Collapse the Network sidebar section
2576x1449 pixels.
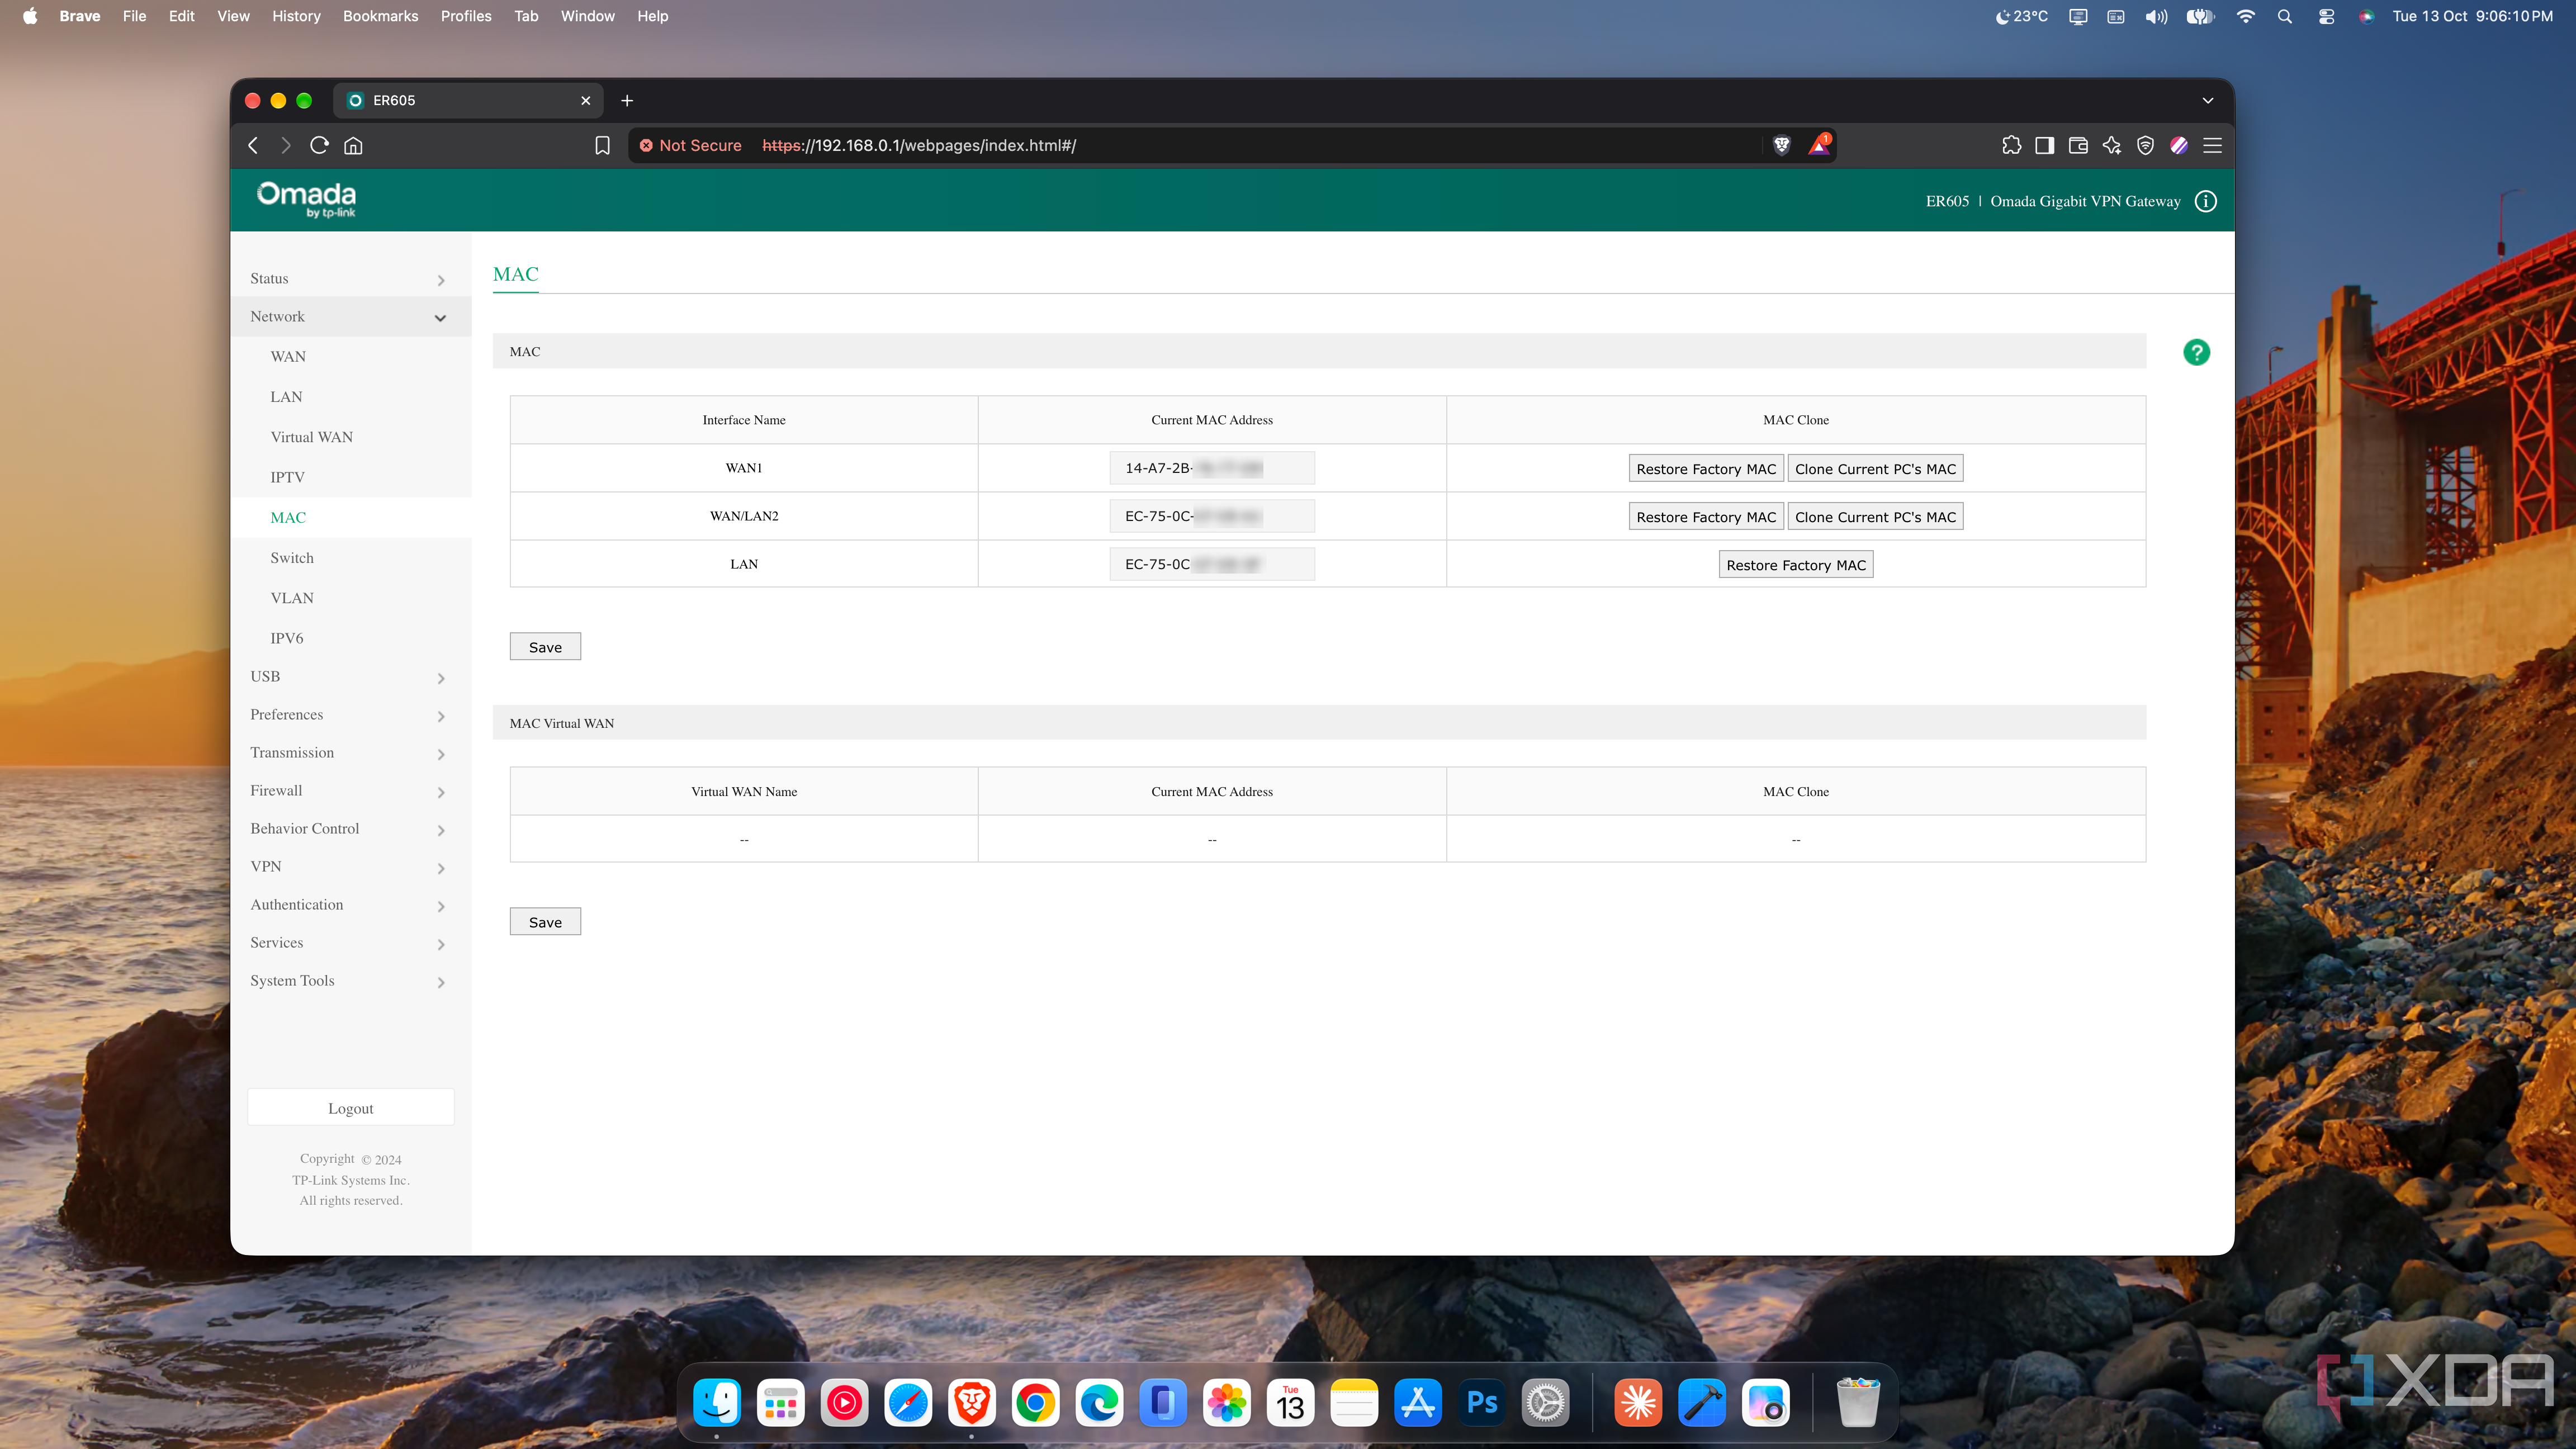pyautogui.click(x=350, y=316)
